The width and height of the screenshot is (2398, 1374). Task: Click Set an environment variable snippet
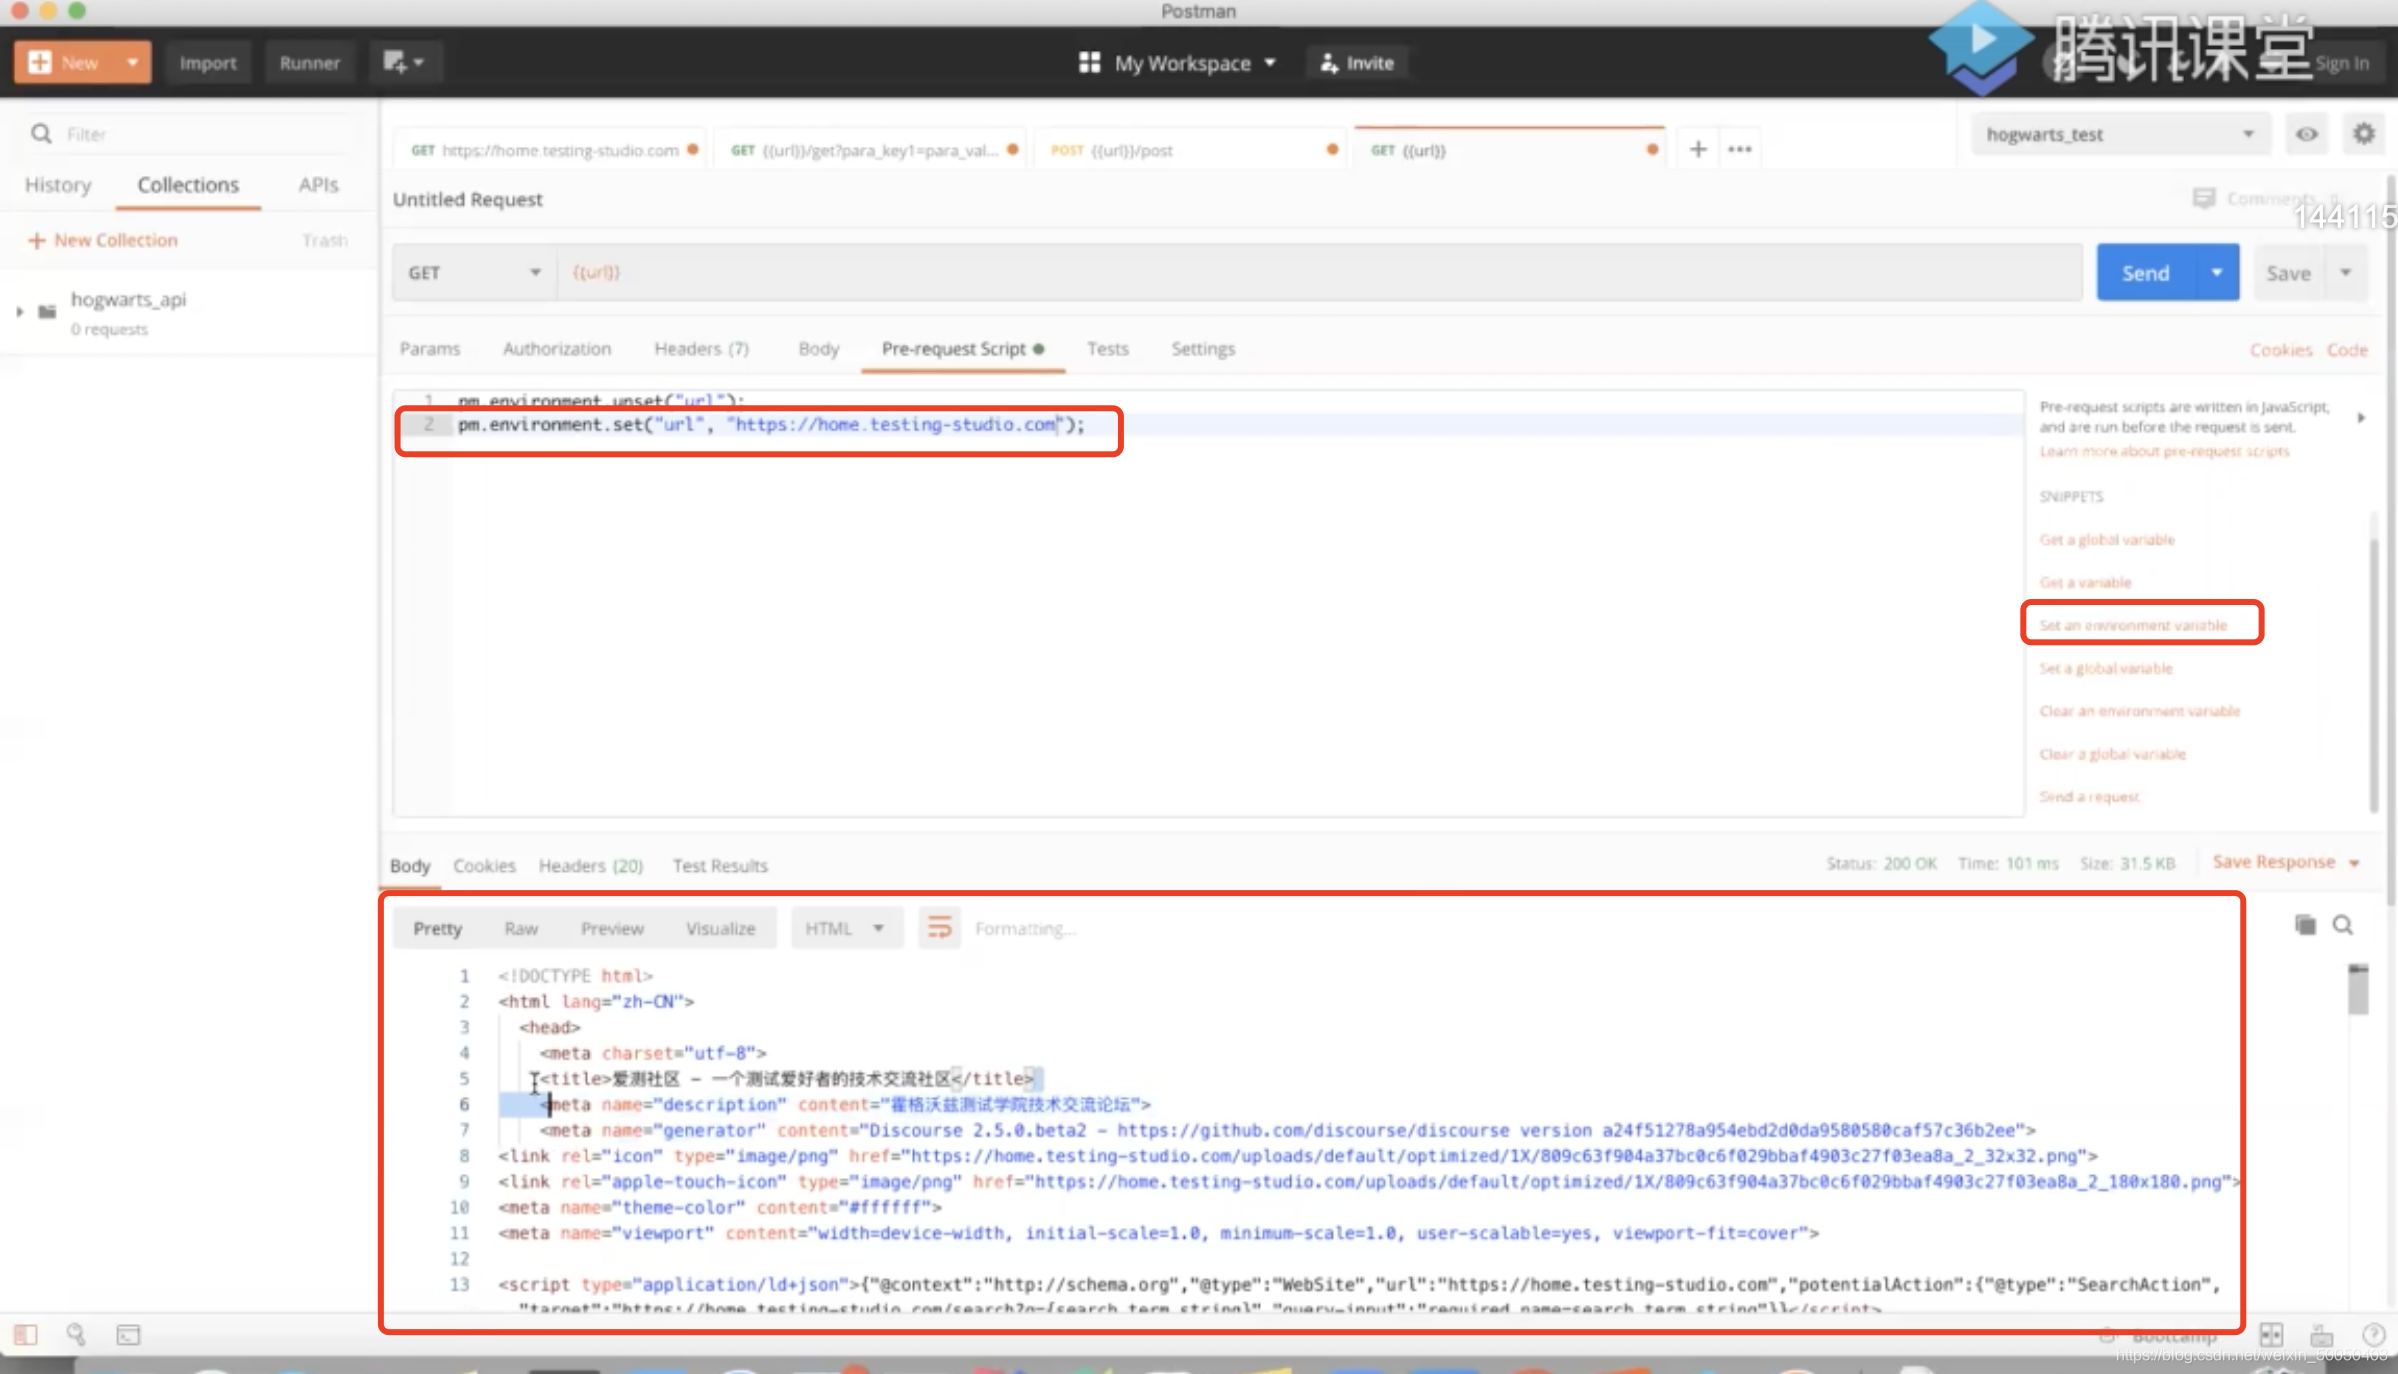(x=2133, y=625)
